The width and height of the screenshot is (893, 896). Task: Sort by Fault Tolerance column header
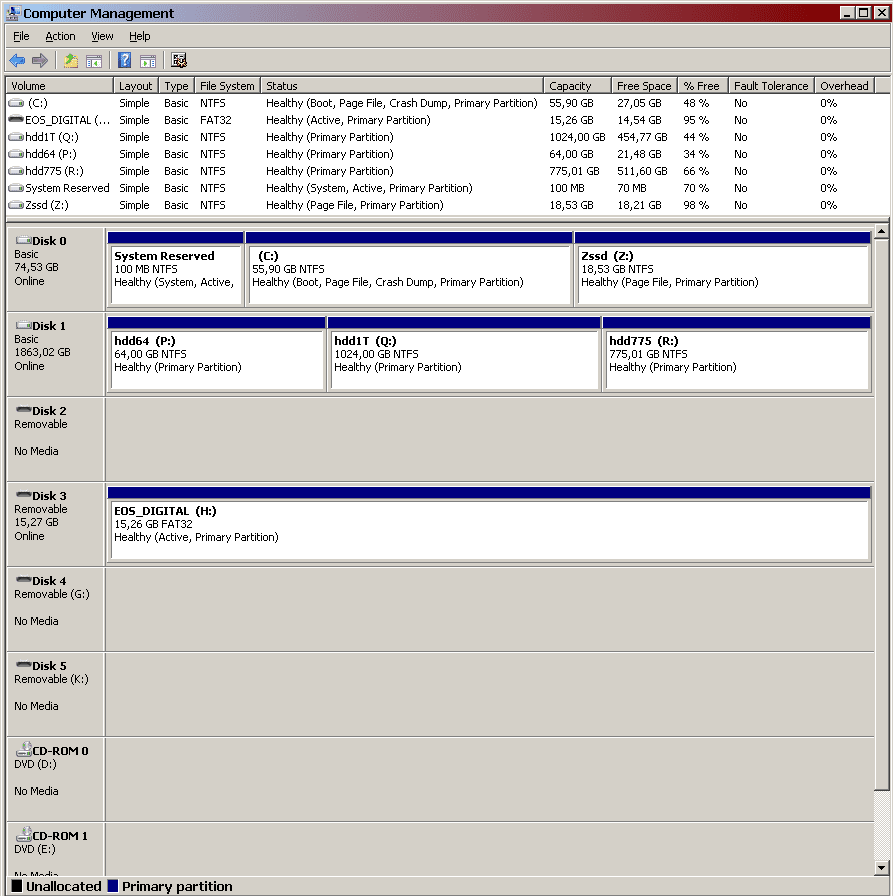(x=772, y=86)
